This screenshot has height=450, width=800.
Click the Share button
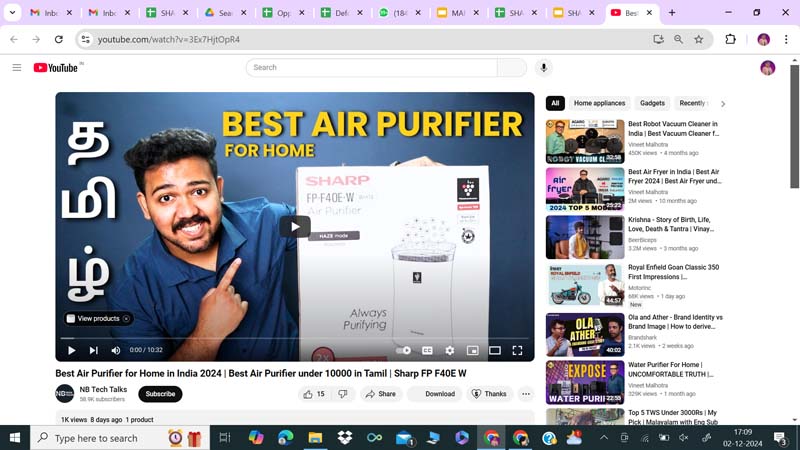pyautogui.click(x=380, y=394)
